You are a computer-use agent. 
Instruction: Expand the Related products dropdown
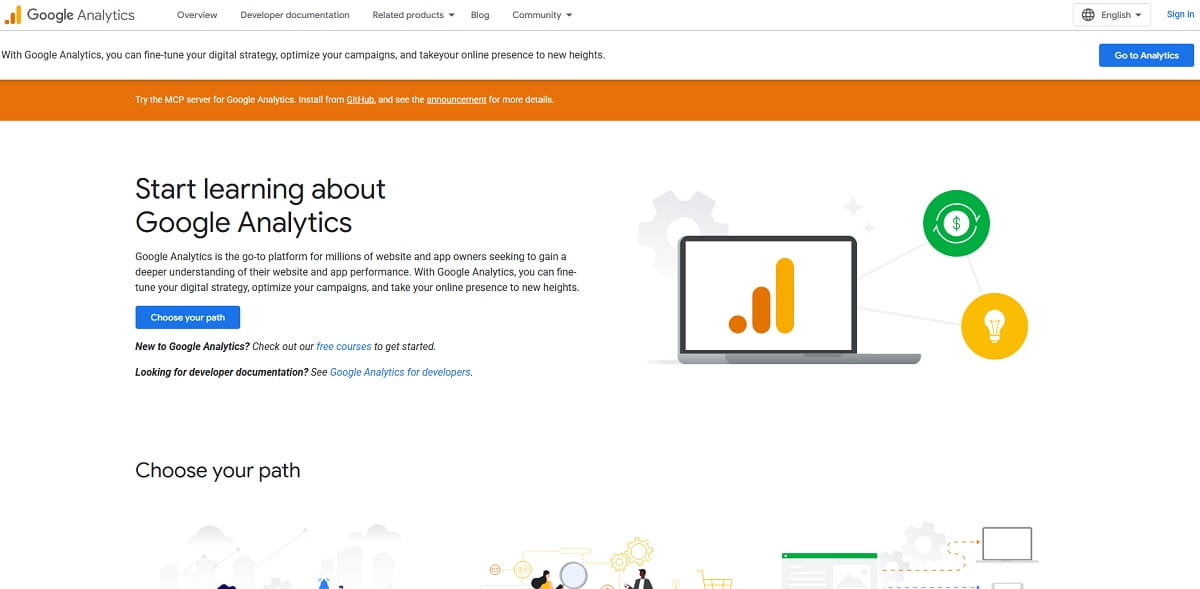click(x=410, y=15)
